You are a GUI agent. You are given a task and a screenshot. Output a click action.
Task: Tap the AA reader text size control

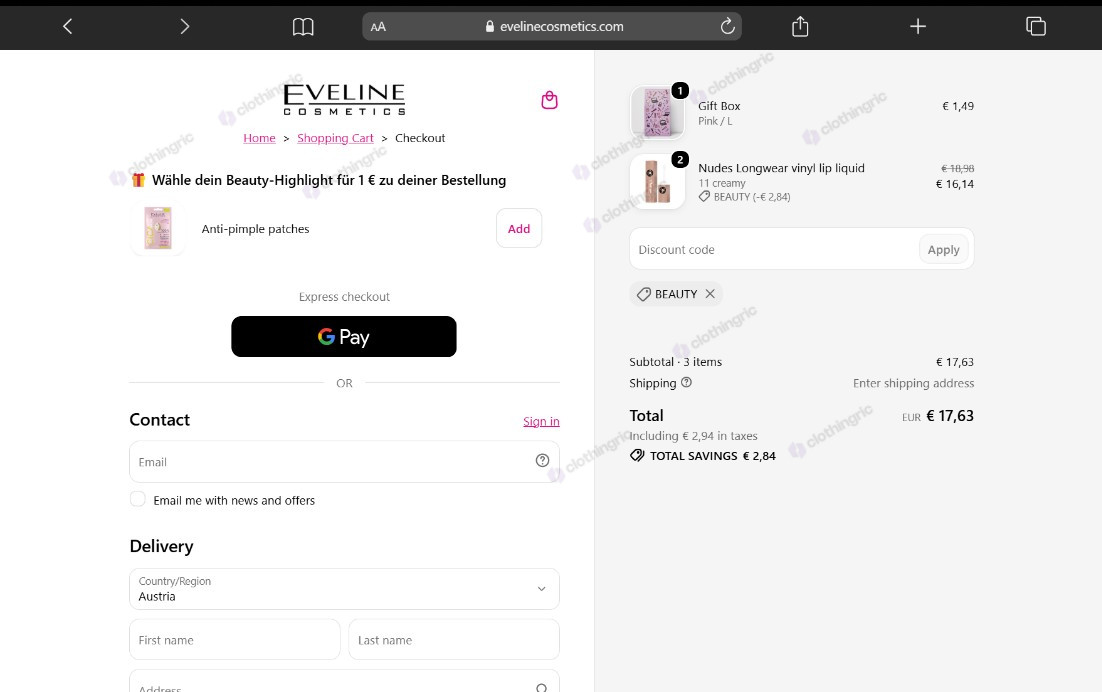click(x=378, y=27)
